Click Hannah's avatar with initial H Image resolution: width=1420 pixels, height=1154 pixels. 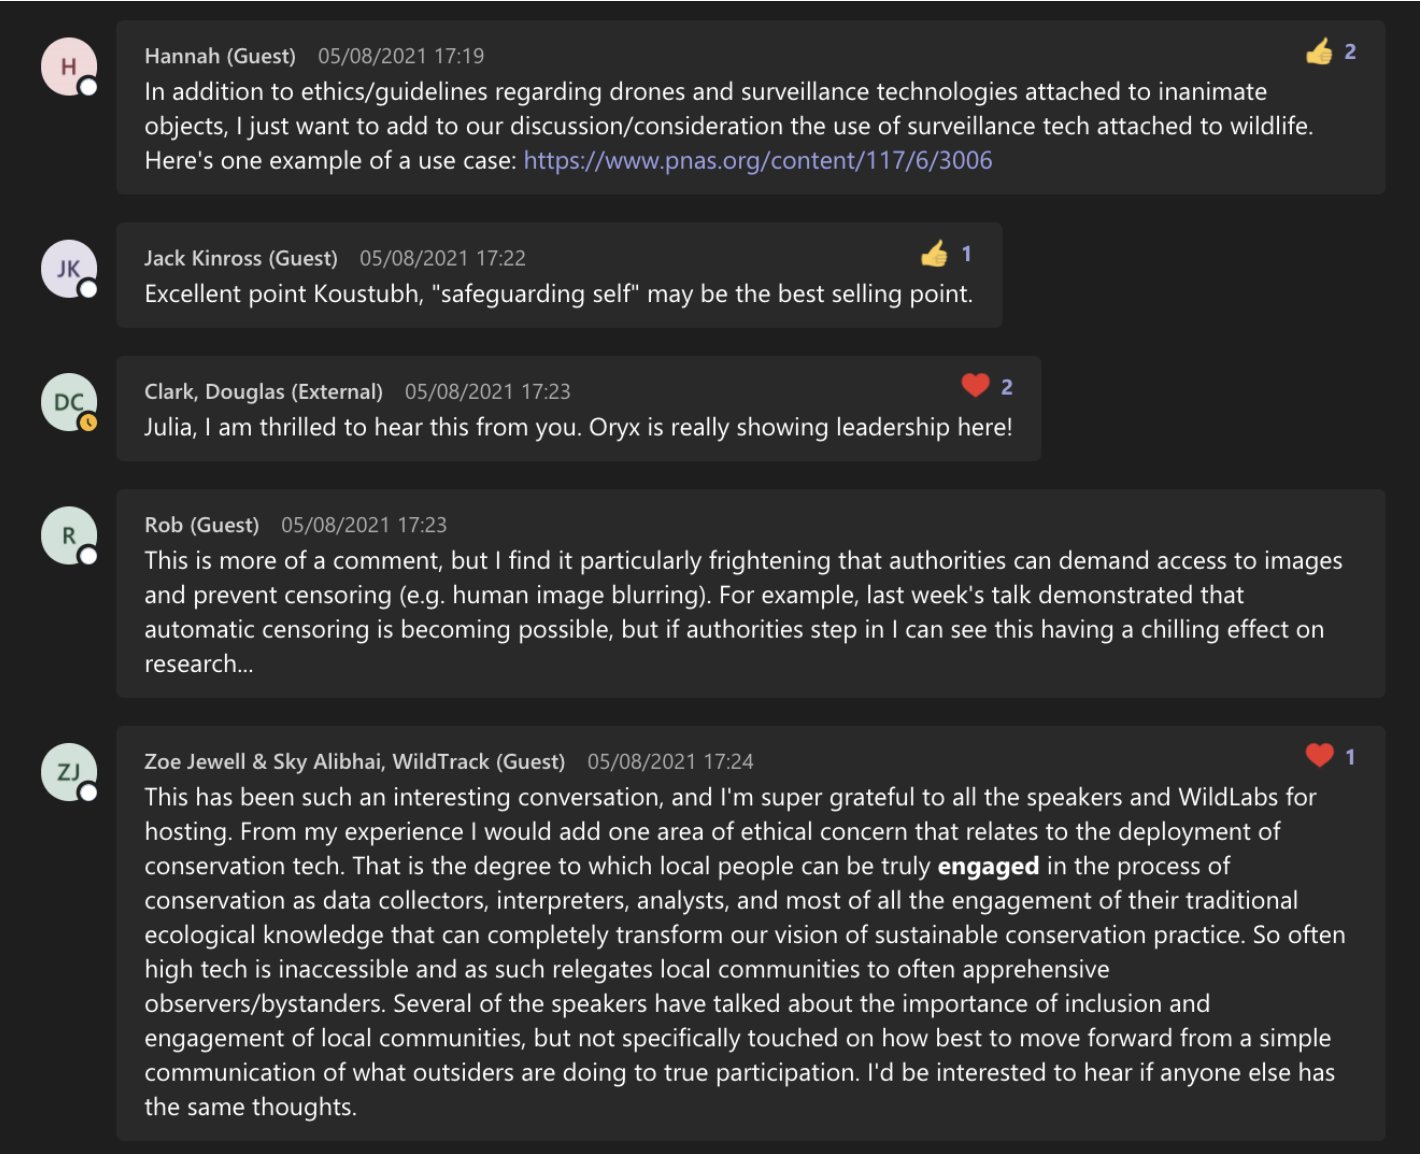[68, 67]
